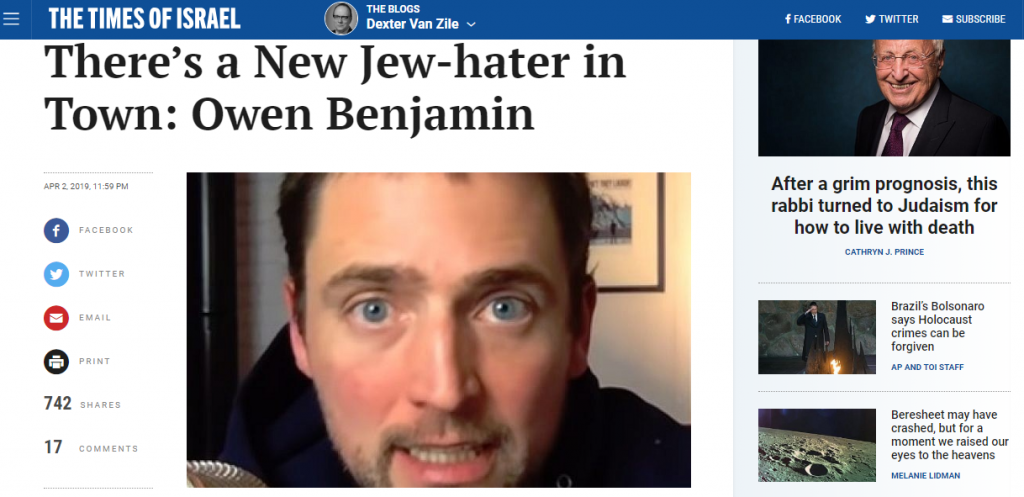Open the rabbi Judaism article headline
Screen dimensions: 1024x497
[x=884, y=205]
